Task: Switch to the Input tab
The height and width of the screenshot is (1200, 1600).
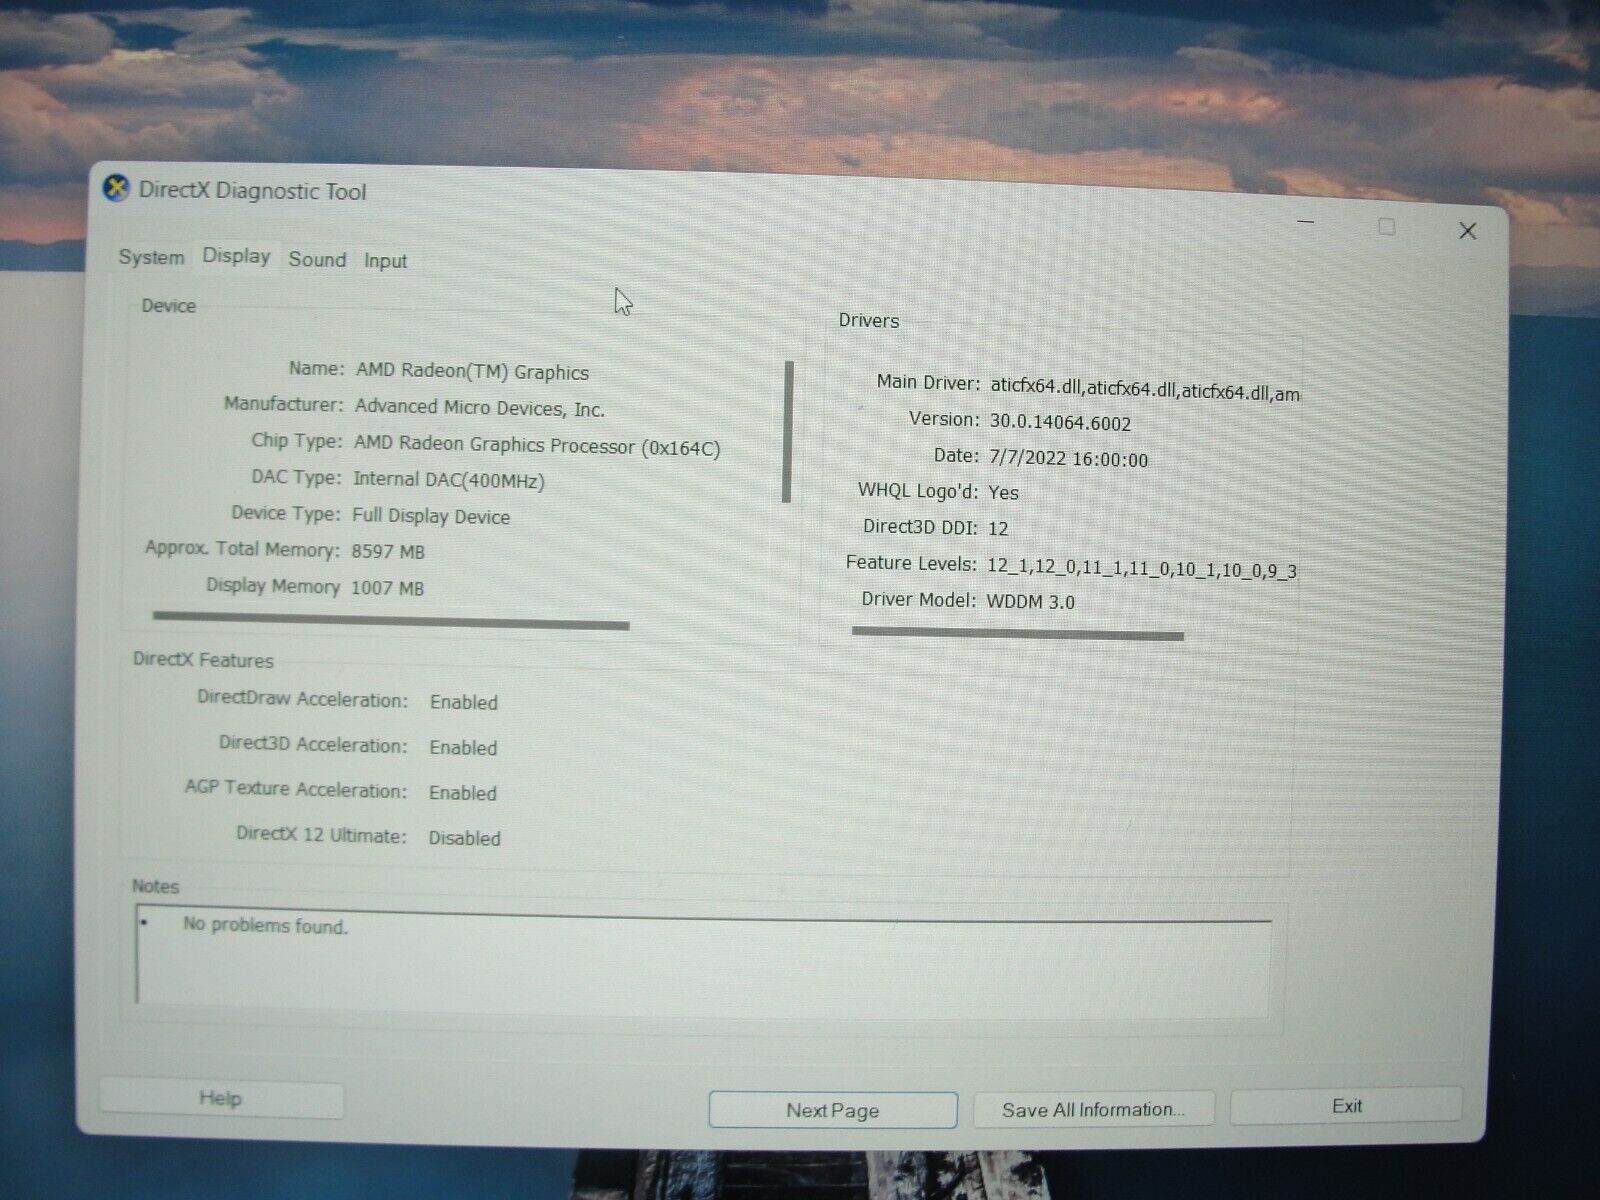Action: tap(385, 260)
